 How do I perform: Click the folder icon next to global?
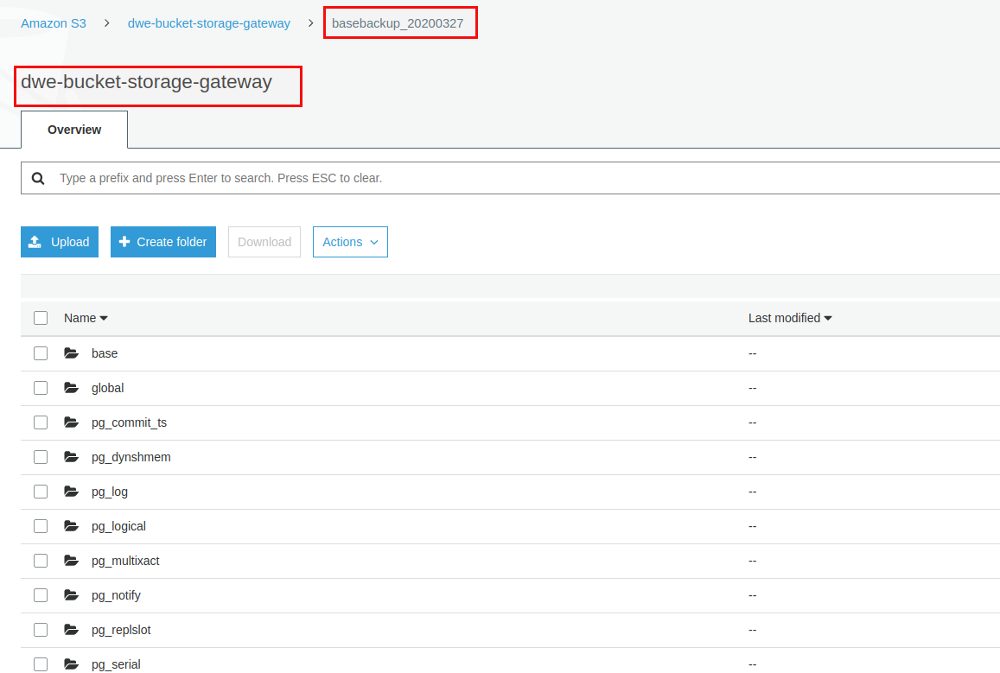click(x=71, y=388)
